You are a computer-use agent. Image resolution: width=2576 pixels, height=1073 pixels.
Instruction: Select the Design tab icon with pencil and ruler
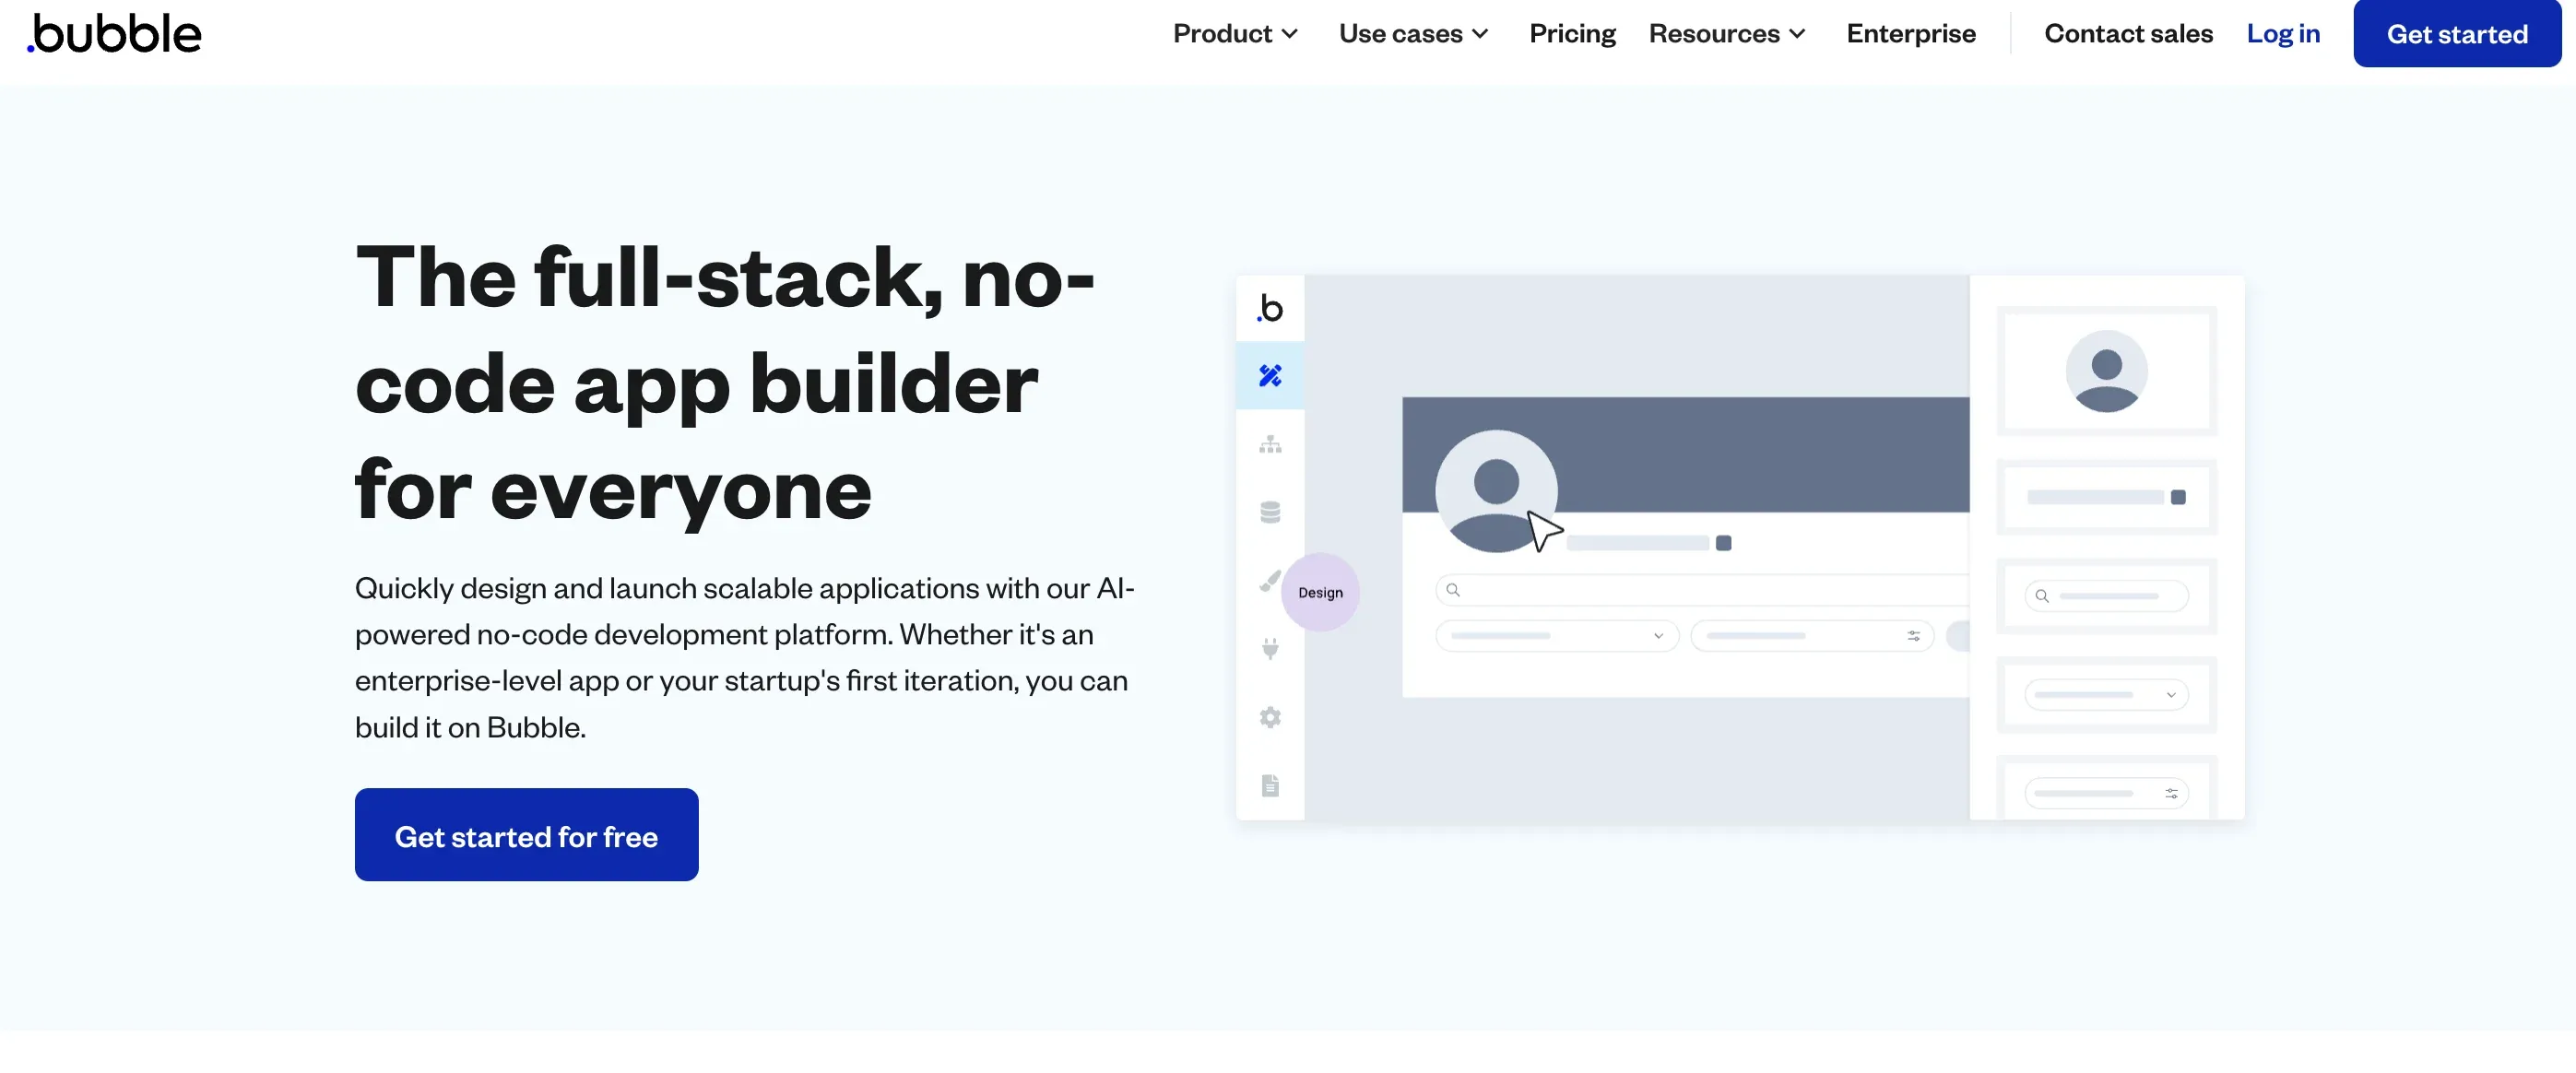(x=1270, y=376)
